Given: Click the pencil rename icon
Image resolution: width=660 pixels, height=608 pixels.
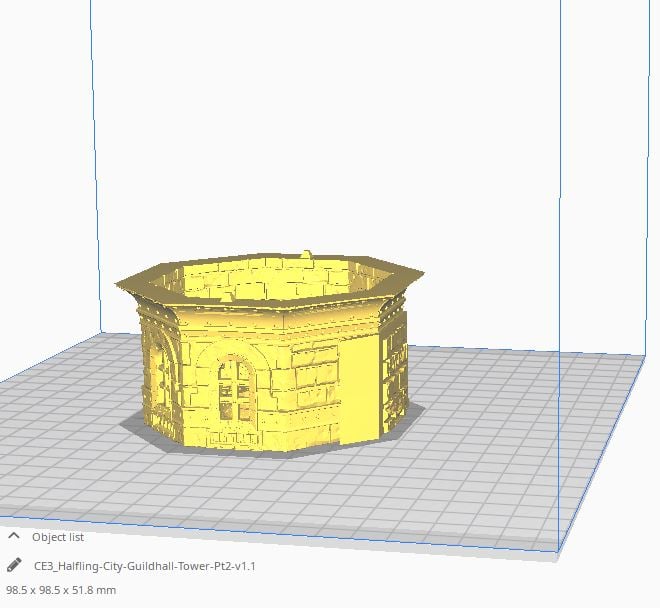Looking at the screenshot, I should [x=14, y=565].
